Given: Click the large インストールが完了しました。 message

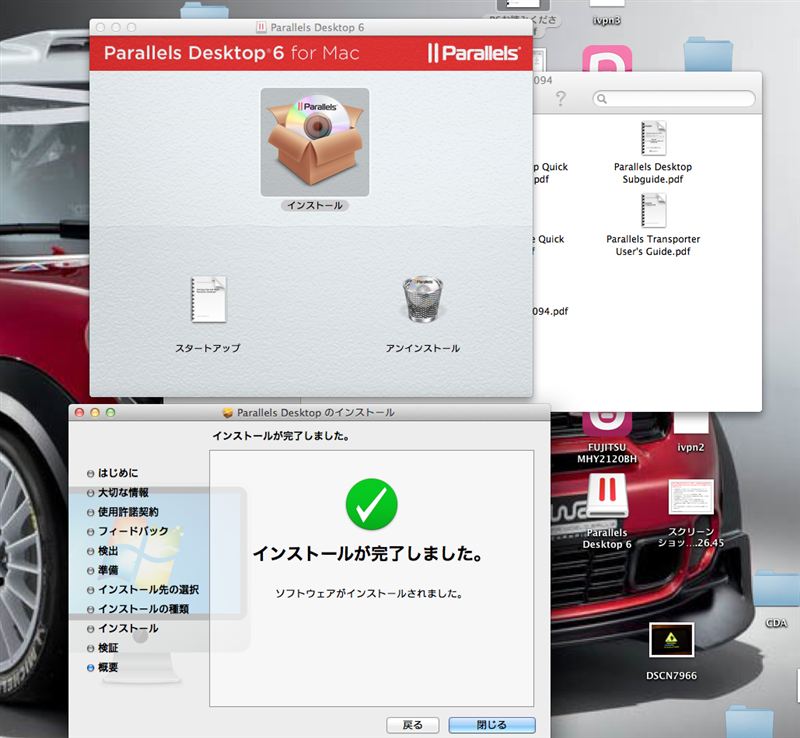Looking at the screenshot, I should tap(368, 554).
